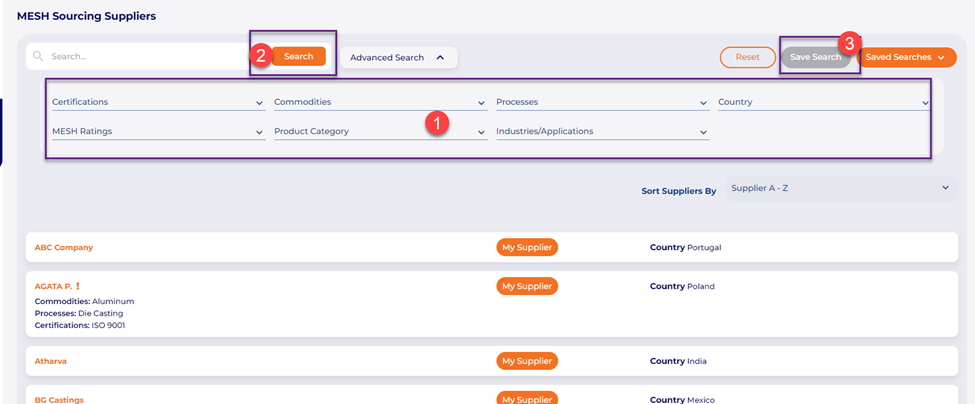Click the warning icon beside AGATA P.
This screenshot has width=975, height=404.
pos(78,287)
